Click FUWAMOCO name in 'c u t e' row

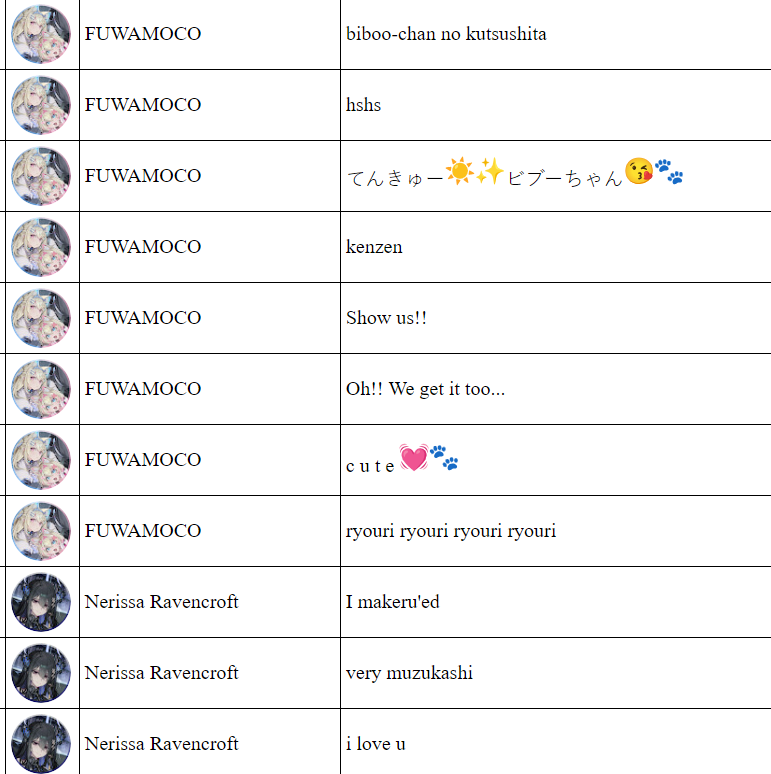pos(143,460)
